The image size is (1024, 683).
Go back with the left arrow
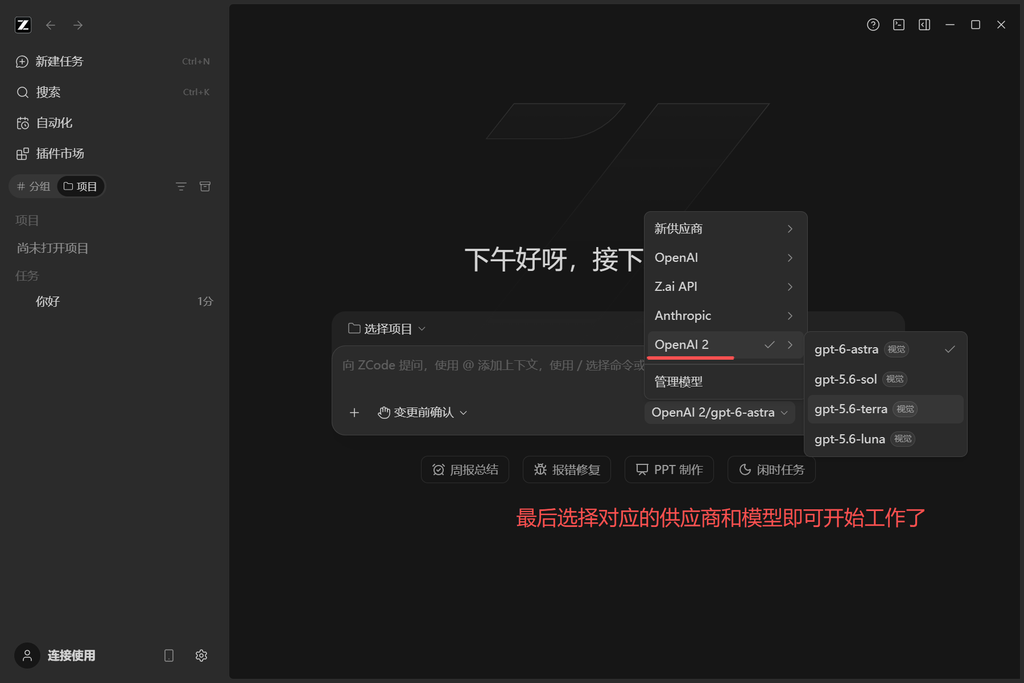tap(50, 25)
